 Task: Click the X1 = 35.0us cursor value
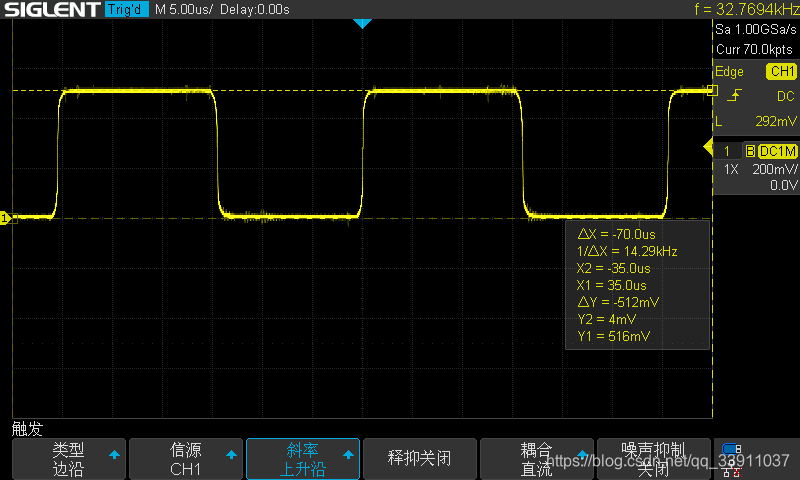click(611, 285)
